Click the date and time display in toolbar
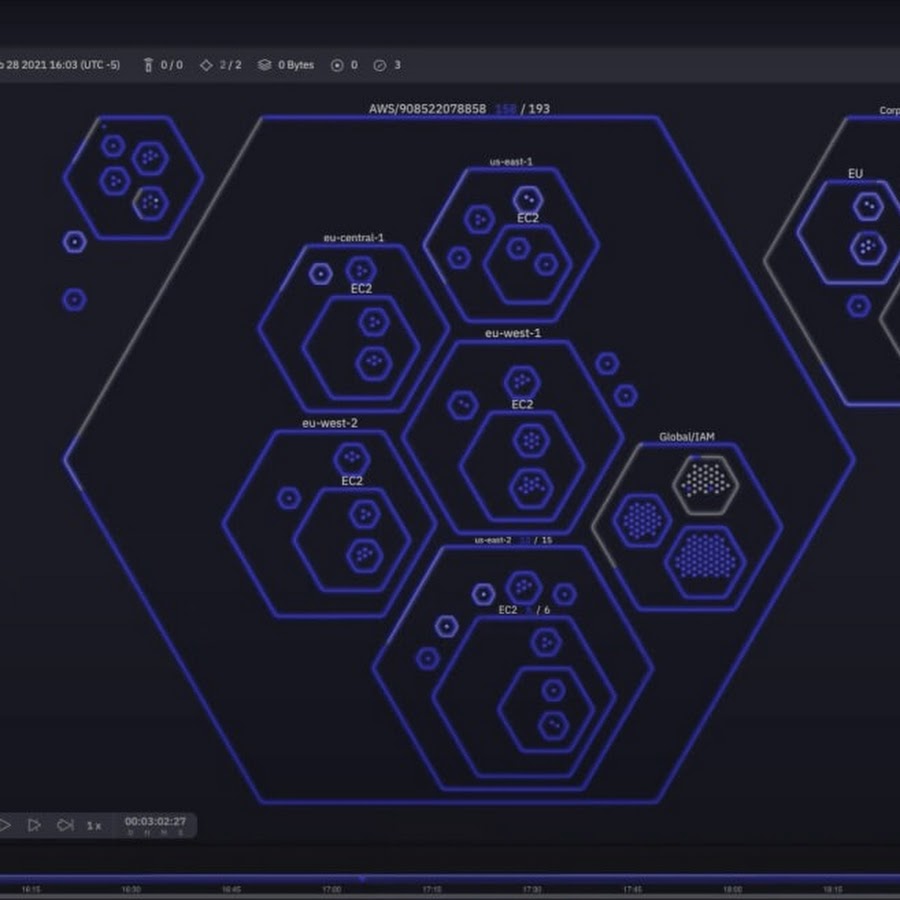The width and height of the screenshot is (900, 900). (60, 65)
